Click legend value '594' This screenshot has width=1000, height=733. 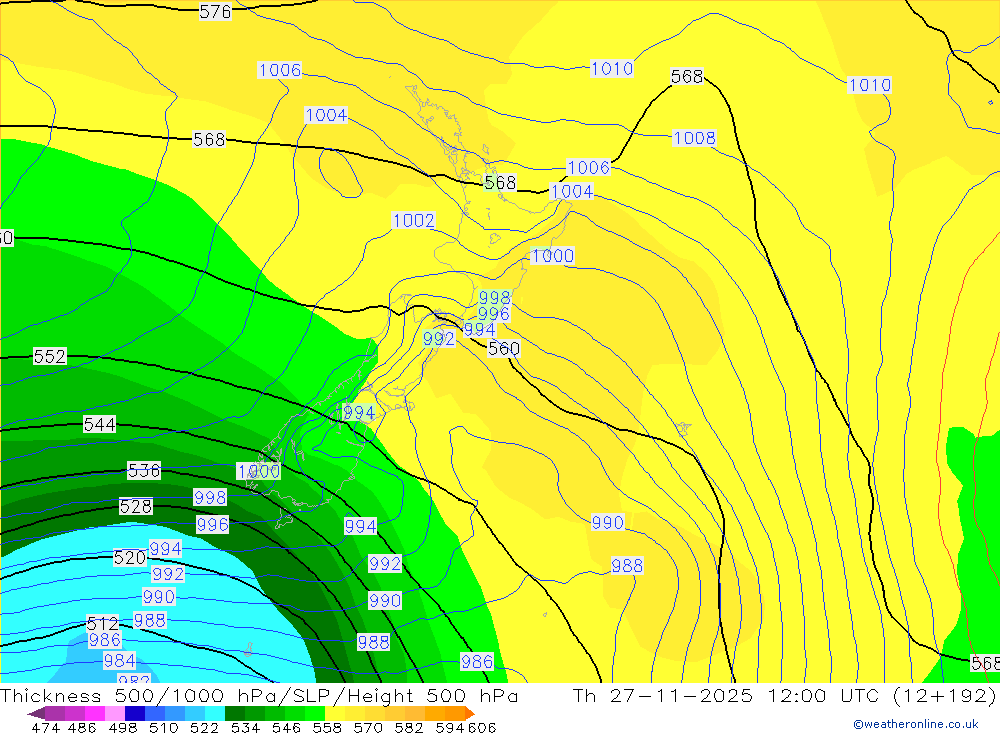pos(450,727)
